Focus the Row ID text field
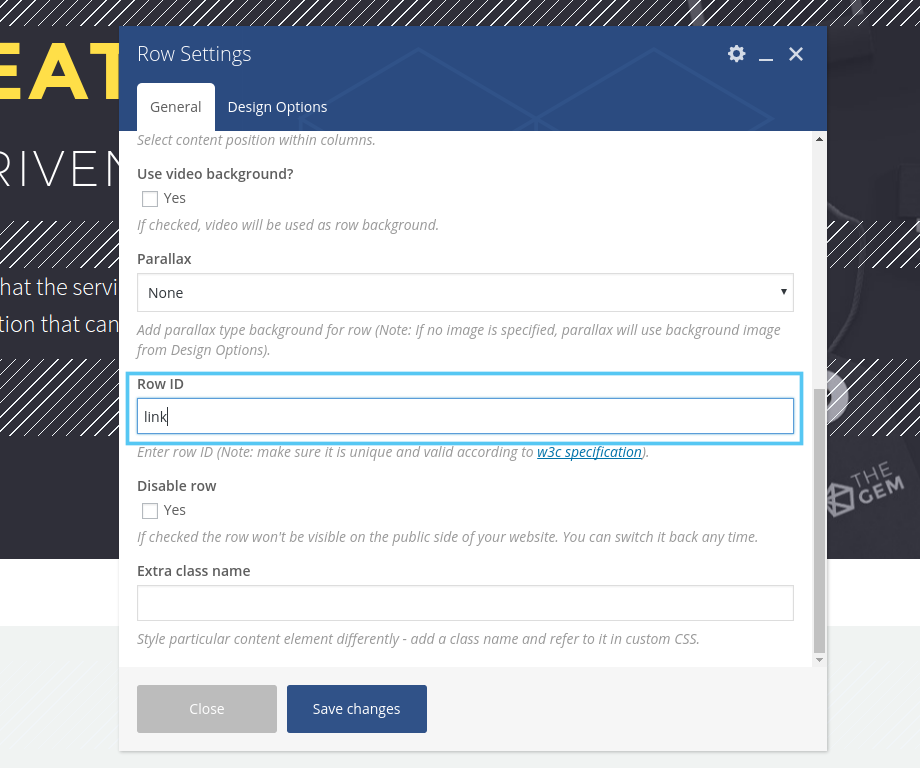 pyautogui.click(x=465, y=417)
